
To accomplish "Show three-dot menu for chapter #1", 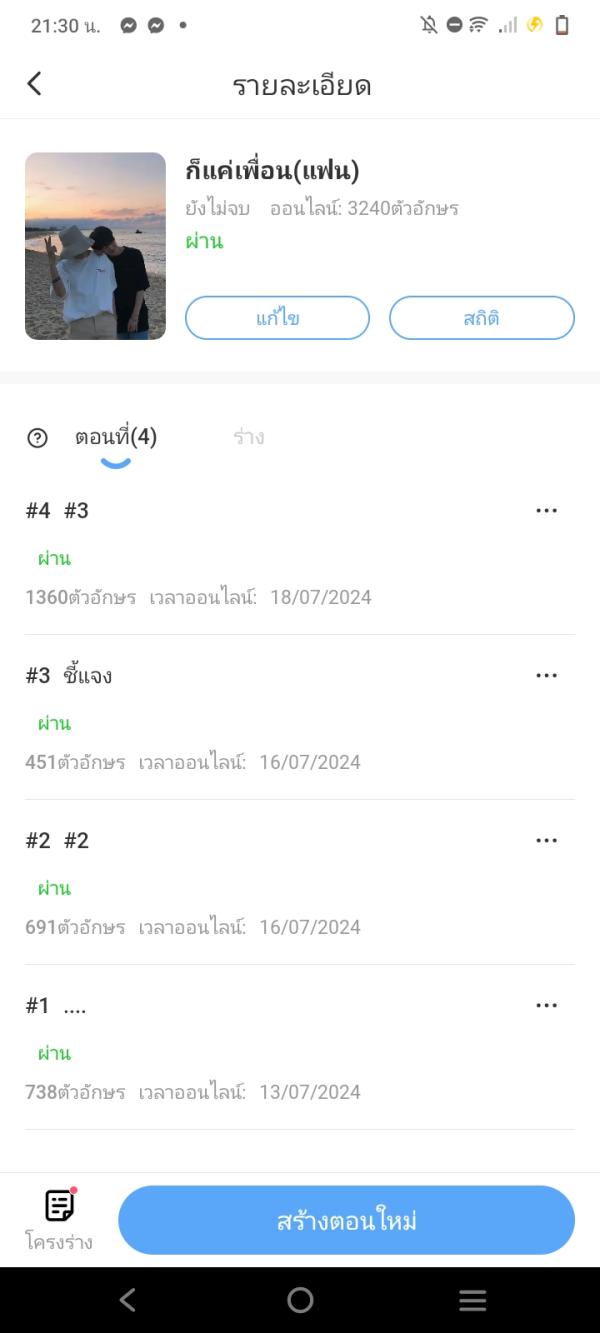I will click(546, 1006).
